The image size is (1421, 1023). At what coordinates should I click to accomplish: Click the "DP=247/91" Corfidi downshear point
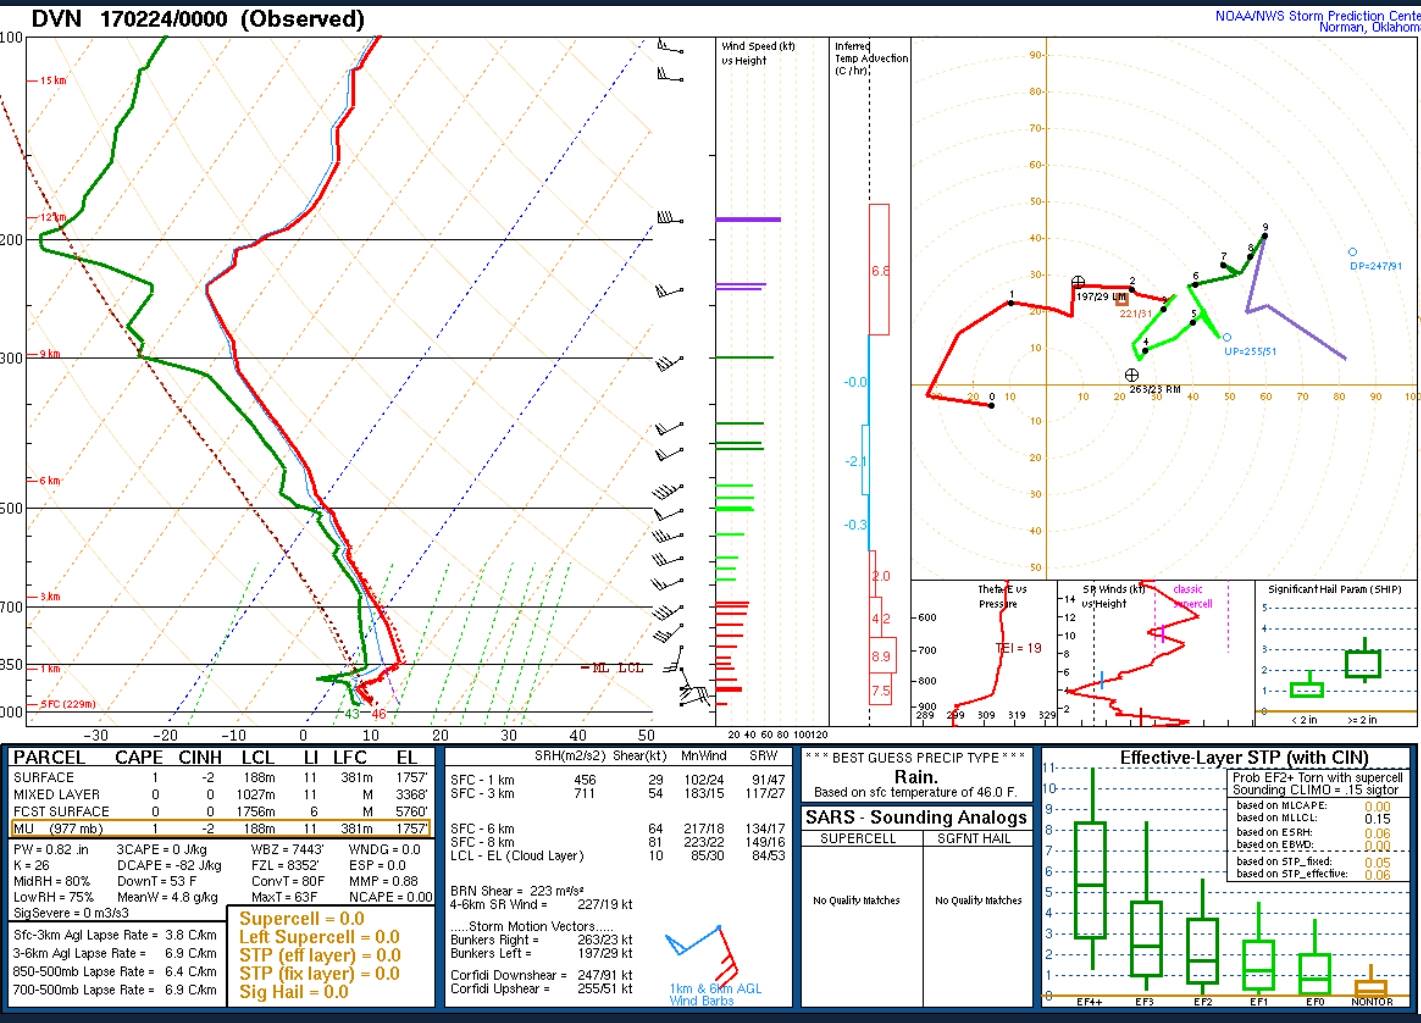1353,252
